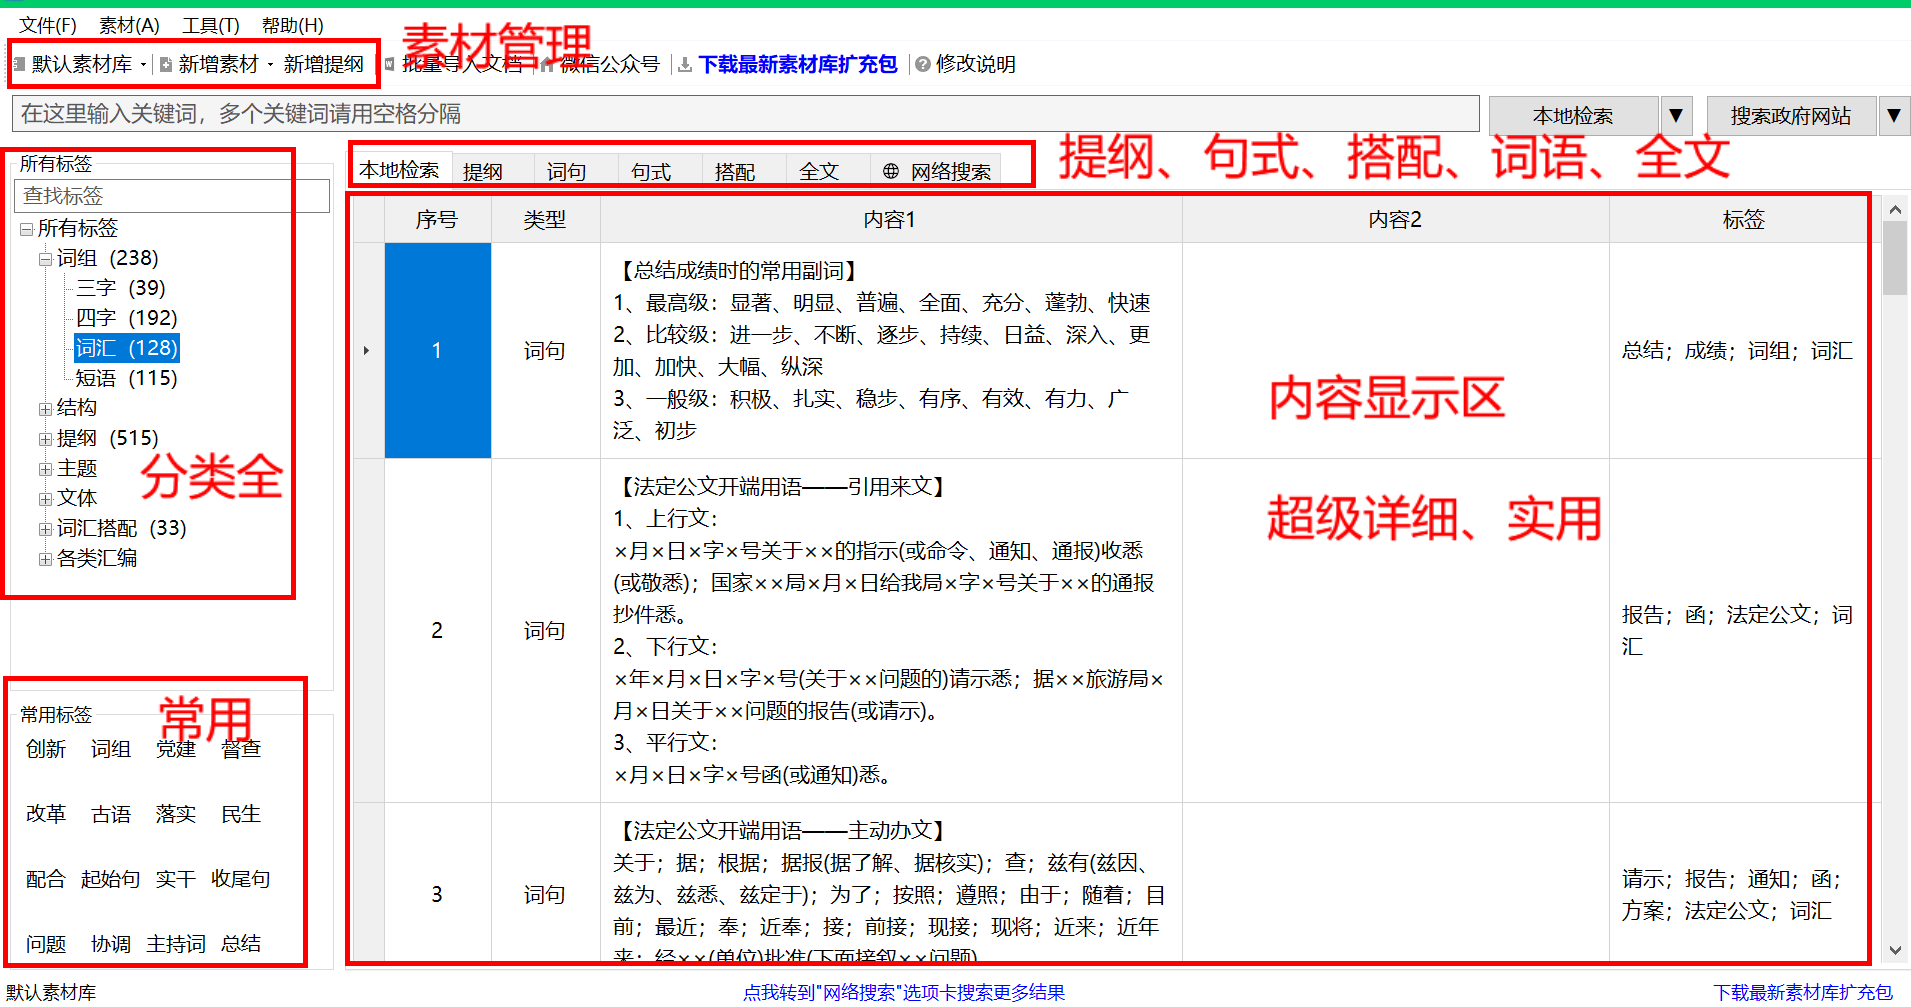Screen dimensions: 1911x1007
Task: Click the 创新 common tag
Action: pos(46,749)
